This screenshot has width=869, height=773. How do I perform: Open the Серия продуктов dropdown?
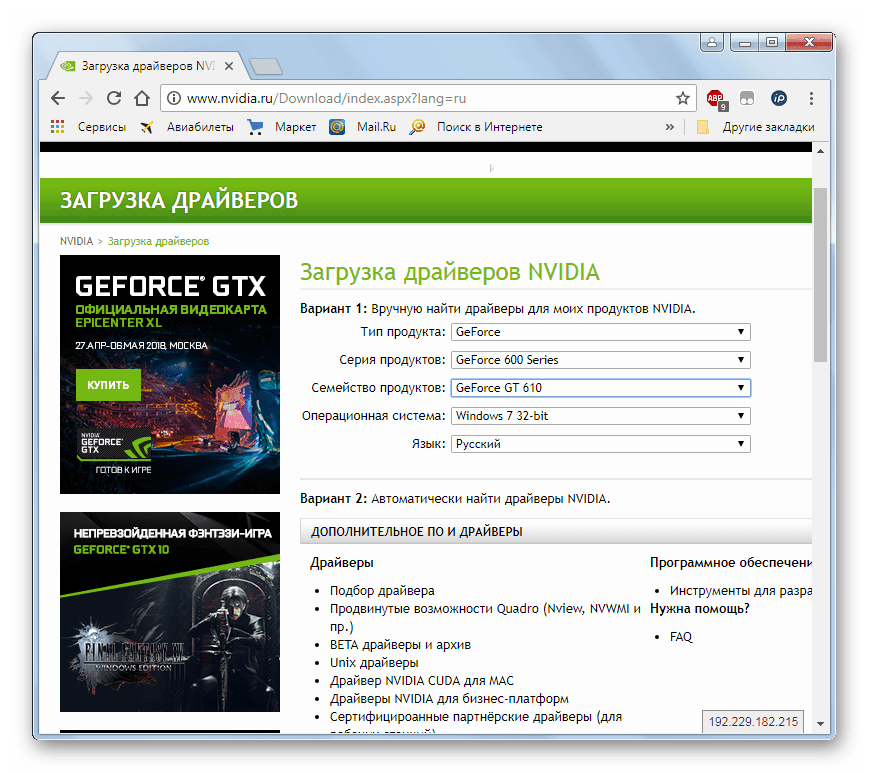(601, 360)
